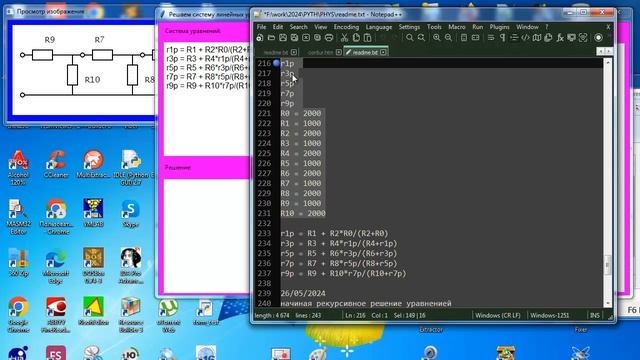The width and height of the screenshot is (640, 360).
Task: Open the Document Map toolbar icon
Action: point(537,38)
